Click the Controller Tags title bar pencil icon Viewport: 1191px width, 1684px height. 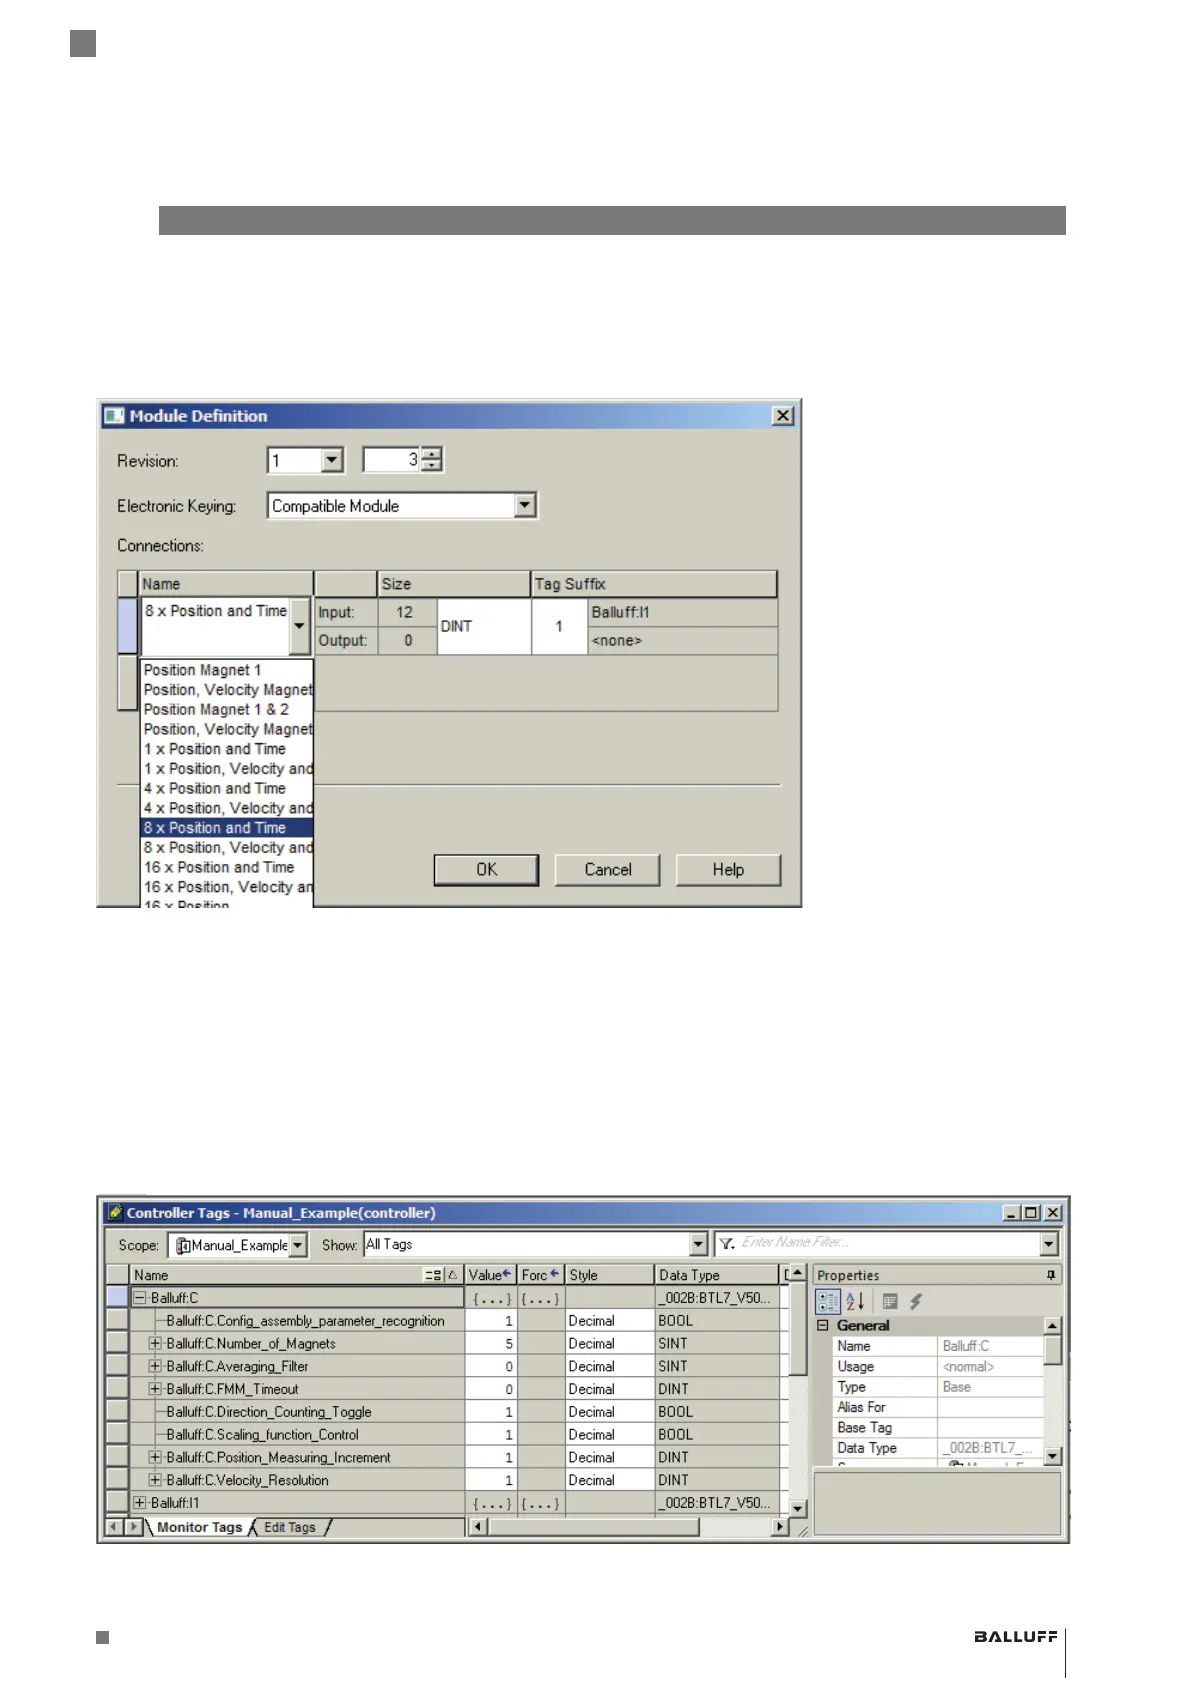pos(116,1212)
